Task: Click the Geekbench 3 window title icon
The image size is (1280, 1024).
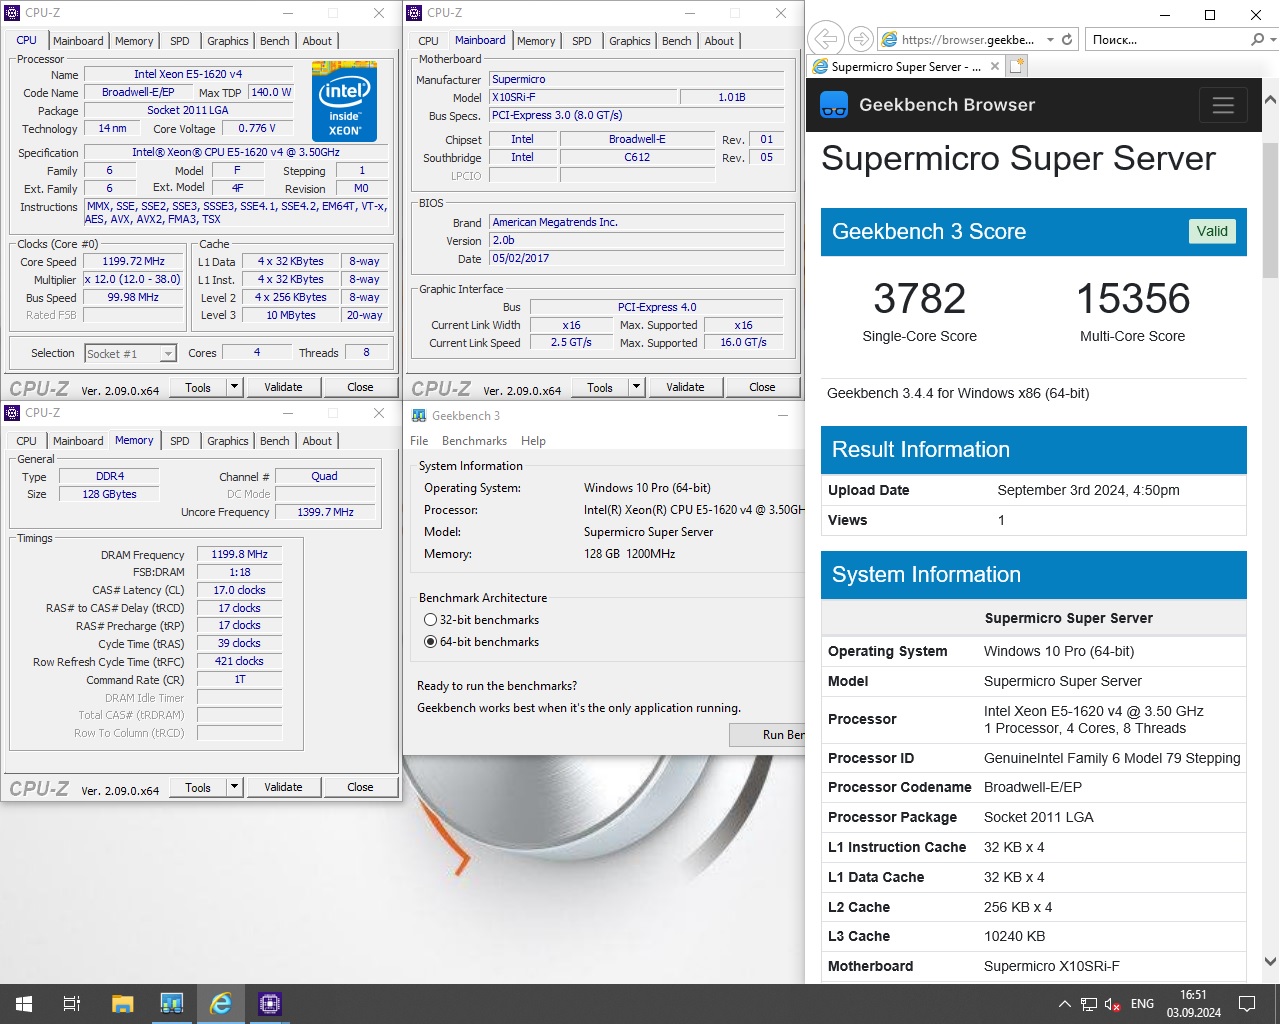Action: 418,415
